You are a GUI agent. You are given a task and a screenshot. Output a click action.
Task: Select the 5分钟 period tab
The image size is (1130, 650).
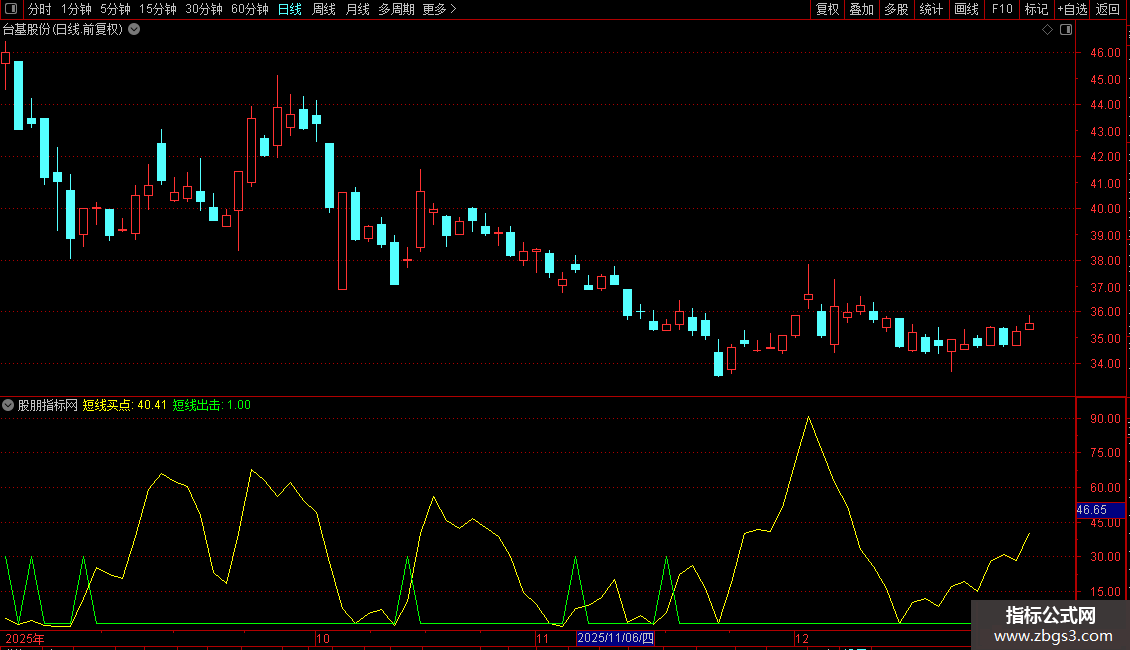[115, 9]
